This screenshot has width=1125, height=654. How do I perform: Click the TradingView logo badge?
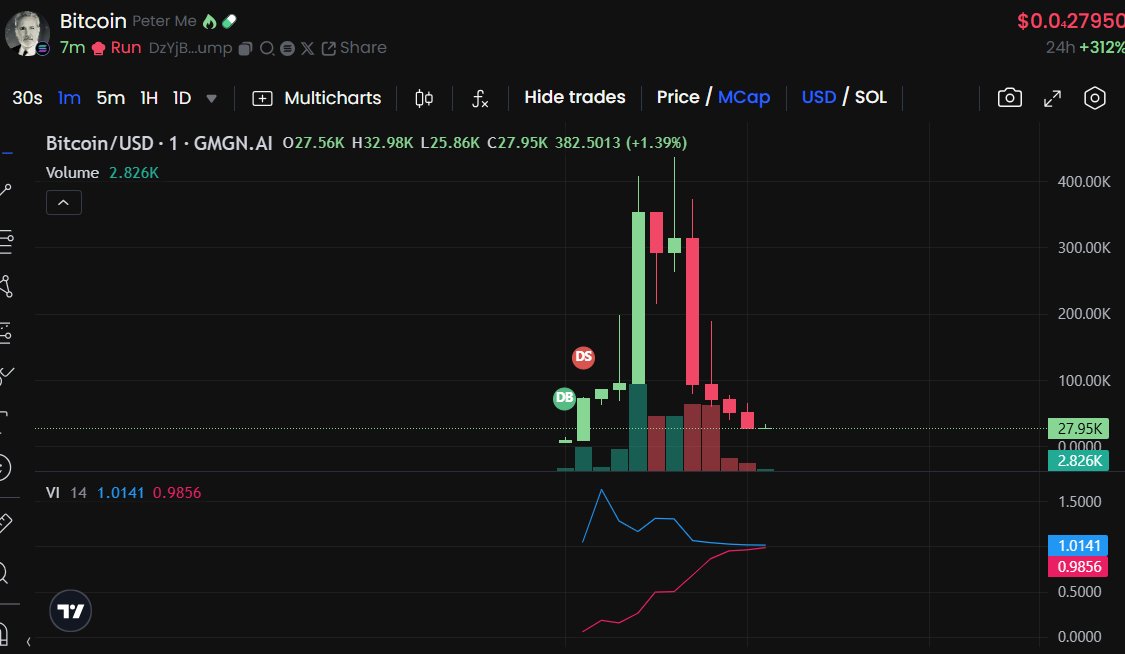tap(70, 611)
